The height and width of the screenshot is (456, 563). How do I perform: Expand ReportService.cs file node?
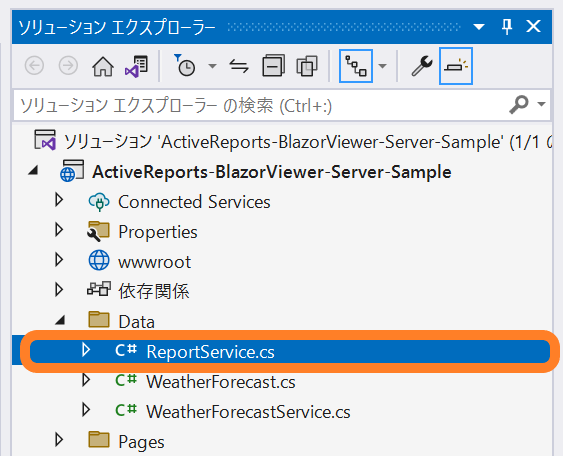[x=86, y=349]
